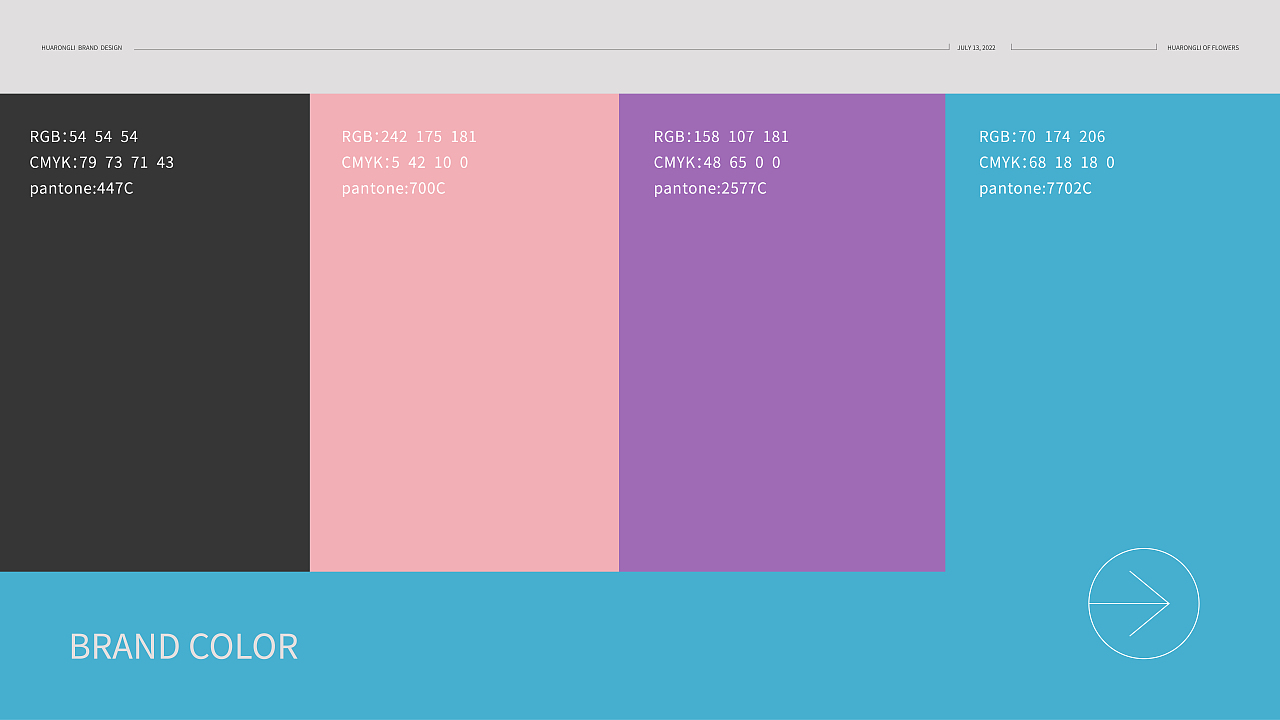Click the text RGB:242 175 181
The width and height of the screenshot is (1280, 720).
pos(409,136)
